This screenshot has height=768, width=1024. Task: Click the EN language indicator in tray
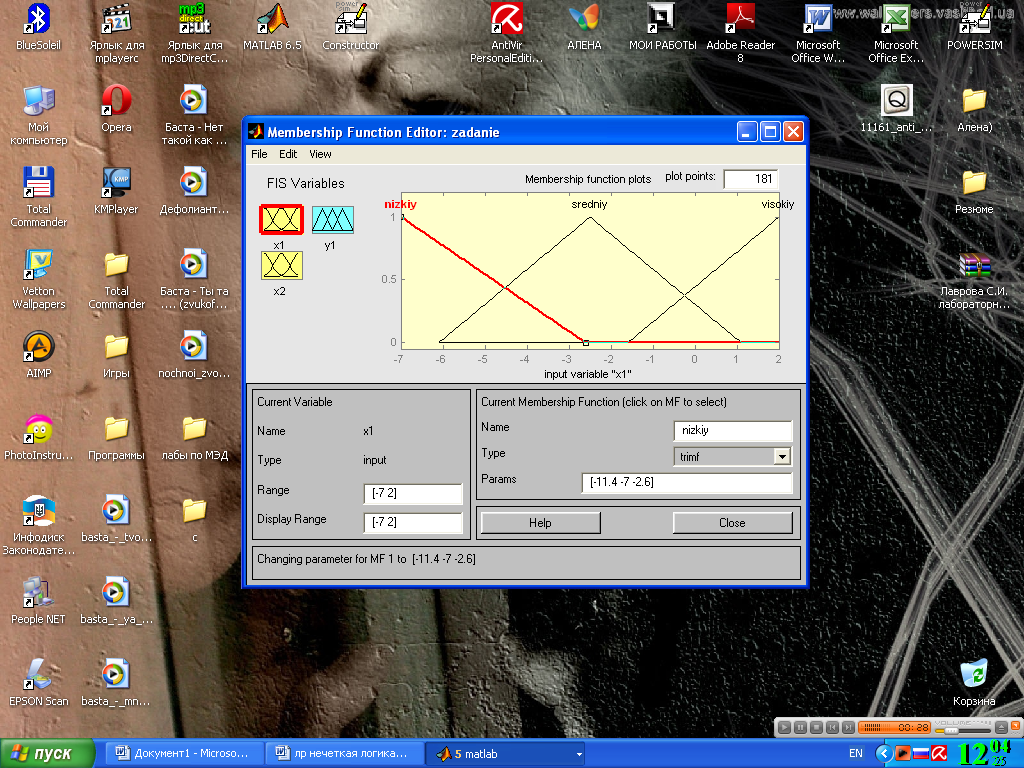[x=856, y=754]
